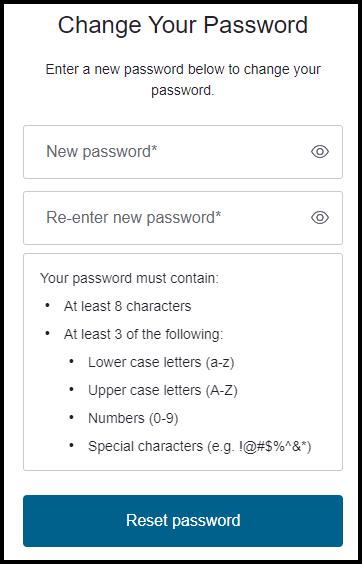The width and height of the screenshot is (362, 564).
Task: Show the New password field contents via eye icon
Action: tap(320, 152)
